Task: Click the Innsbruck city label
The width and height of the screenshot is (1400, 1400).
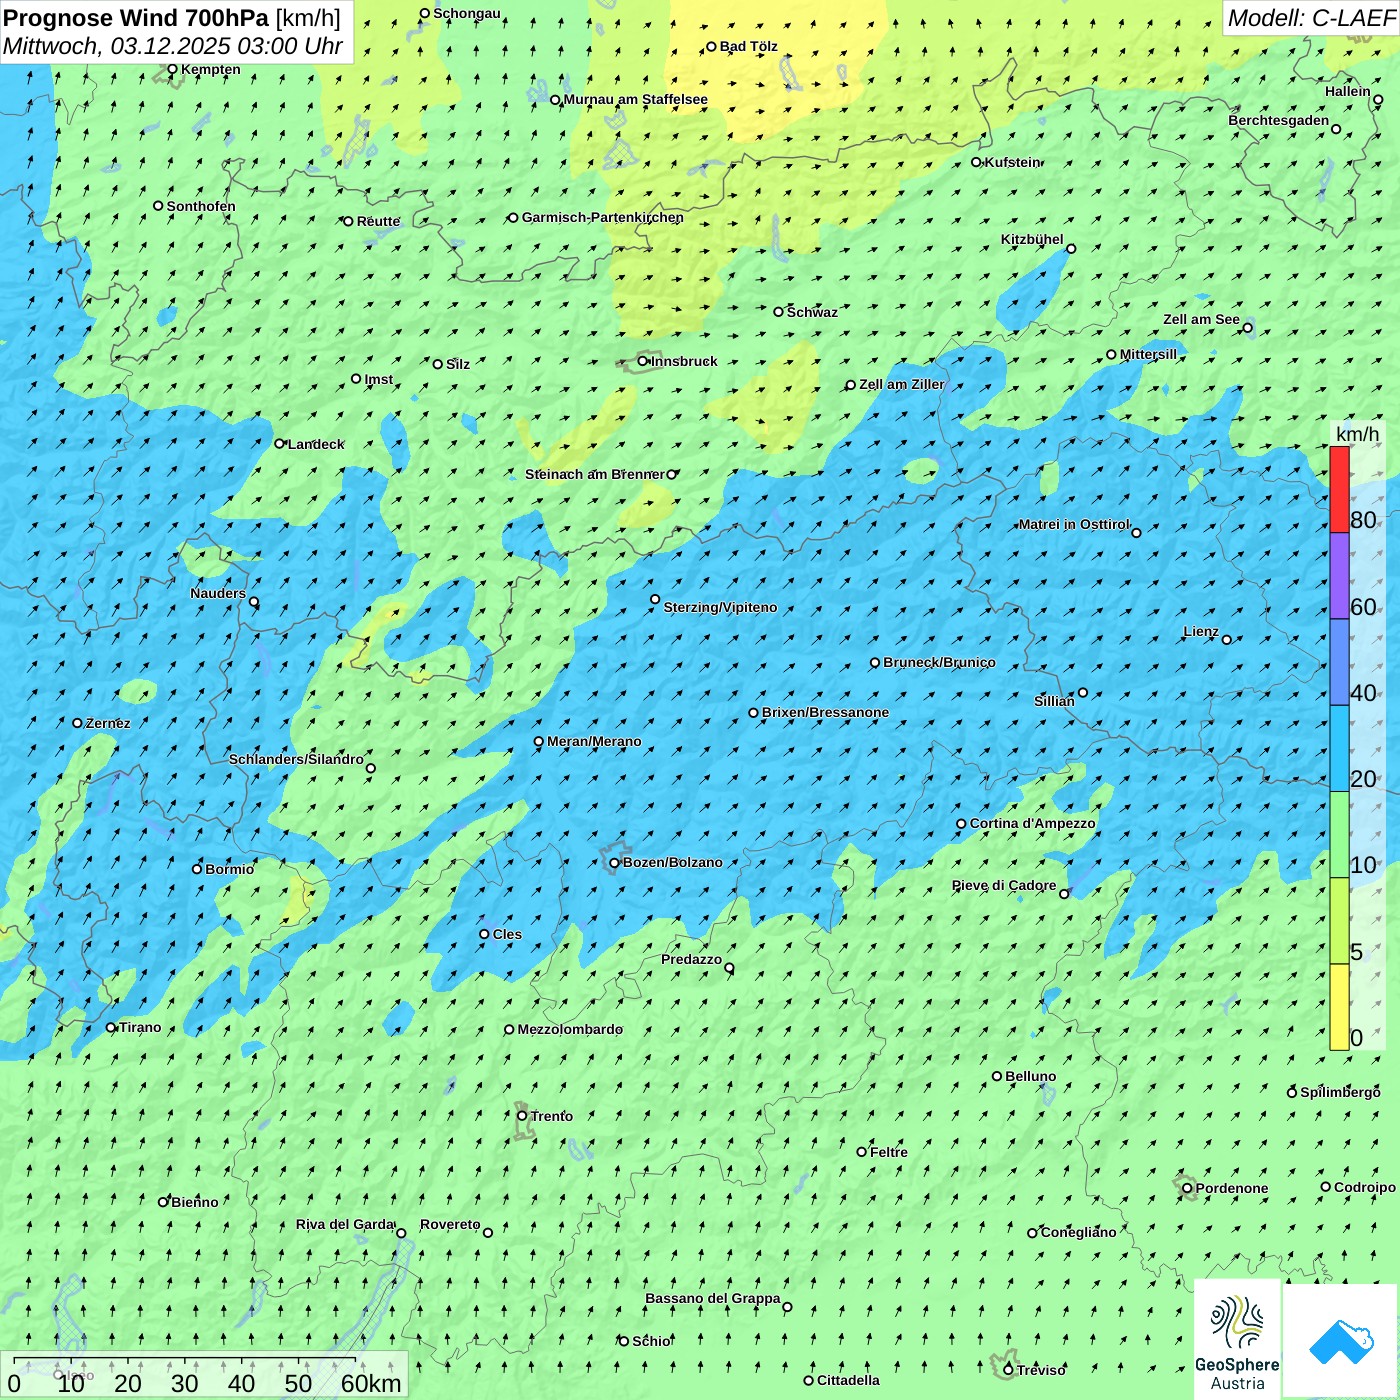Action: pos(684,361)
